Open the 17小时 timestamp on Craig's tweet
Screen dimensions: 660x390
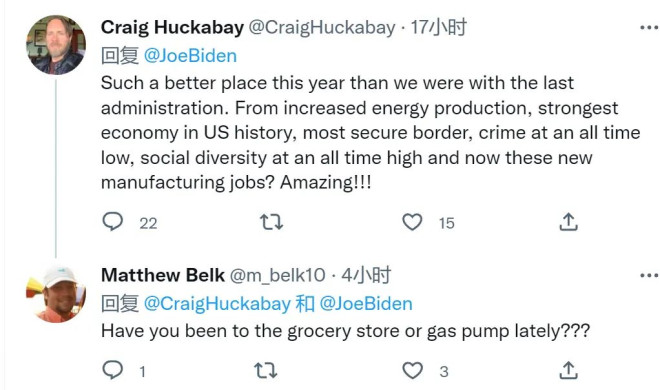[x=439, y=28]
